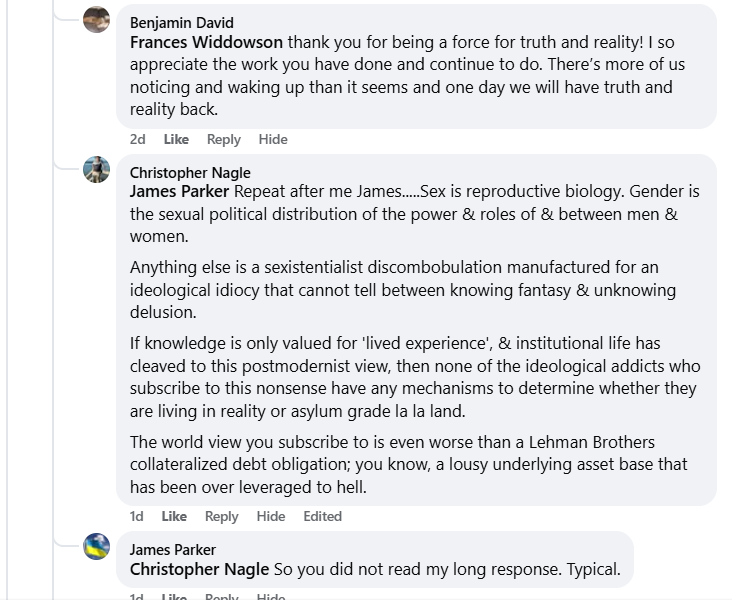The image size is (732, 602).
Task: Reply to Benjamin David's comment
Action: (x=223, y=139)
